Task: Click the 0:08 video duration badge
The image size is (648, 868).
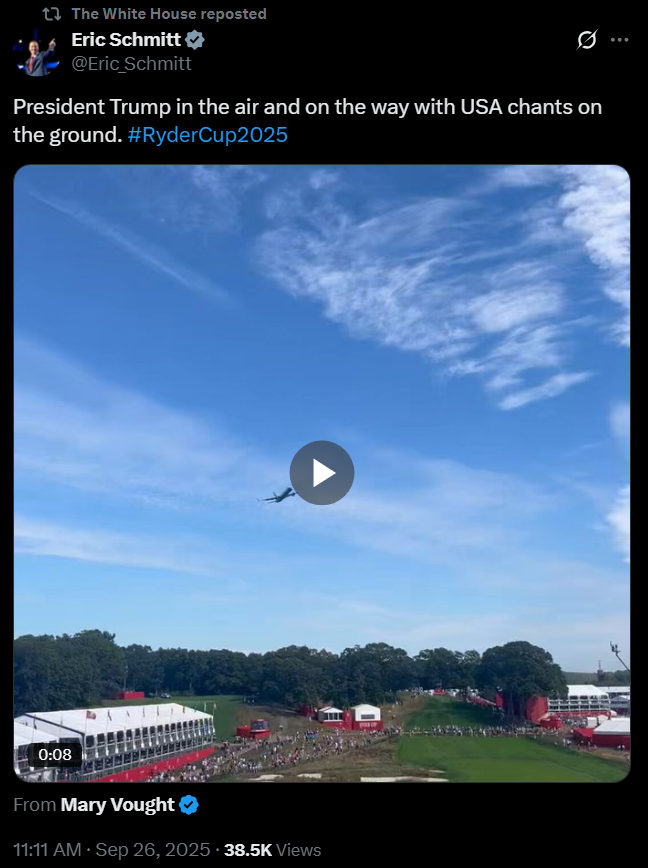Action: 55,754
